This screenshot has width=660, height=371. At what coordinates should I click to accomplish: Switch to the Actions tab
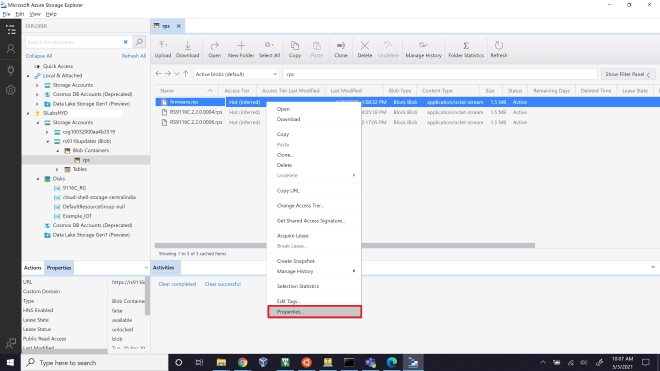(32, 268)
